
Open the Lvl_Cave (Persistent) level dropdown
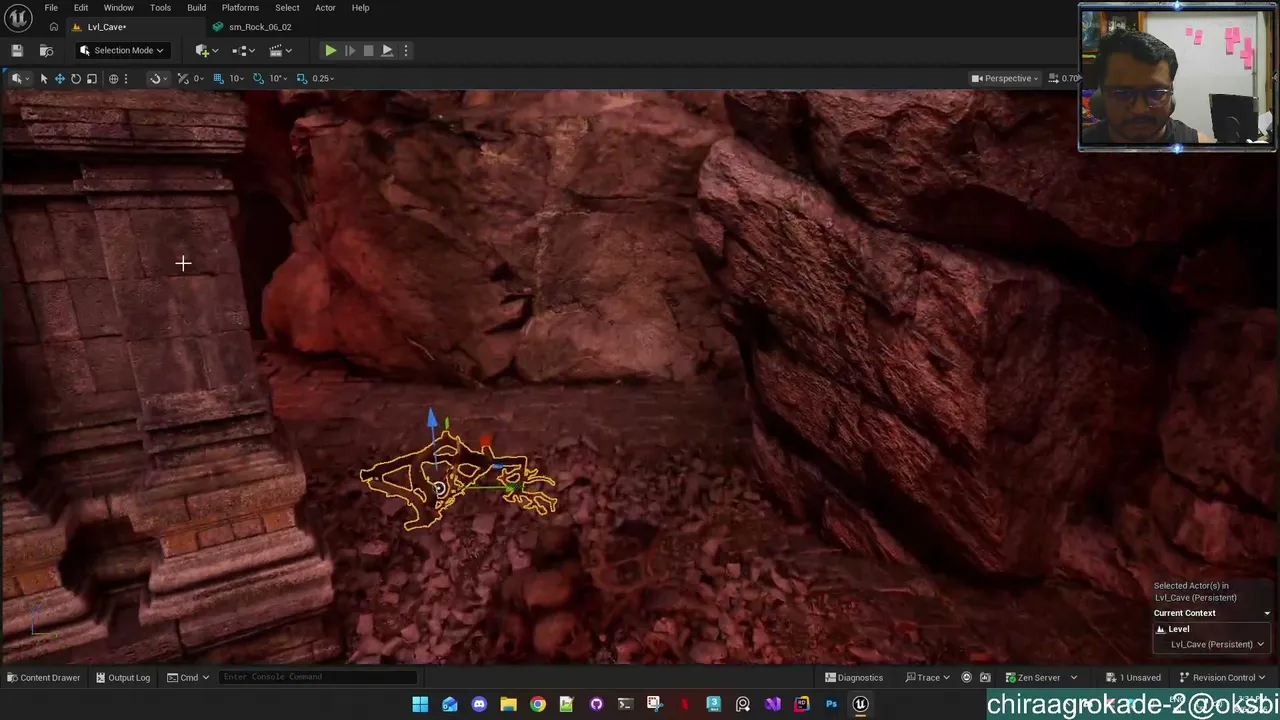1217,644
